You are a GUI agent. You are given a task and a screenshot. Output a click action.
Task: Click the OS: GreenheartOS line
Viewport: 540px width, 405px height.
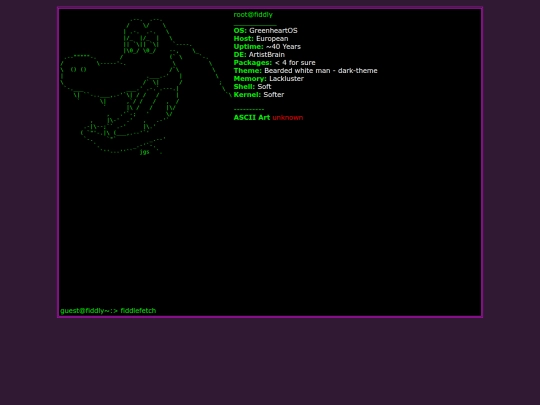(265, 30)
